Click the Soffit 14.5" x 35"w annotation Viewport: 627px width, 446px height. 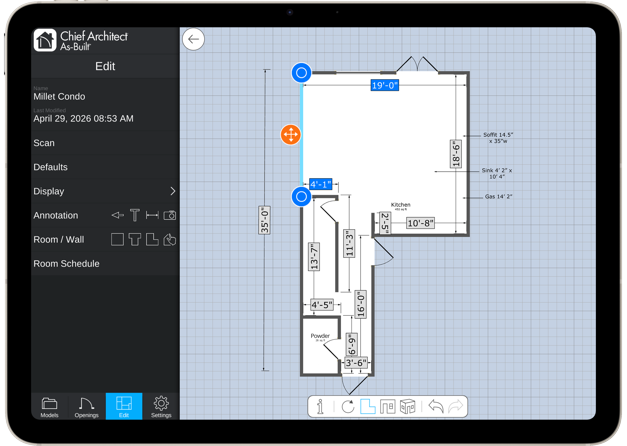coord(498,138)
